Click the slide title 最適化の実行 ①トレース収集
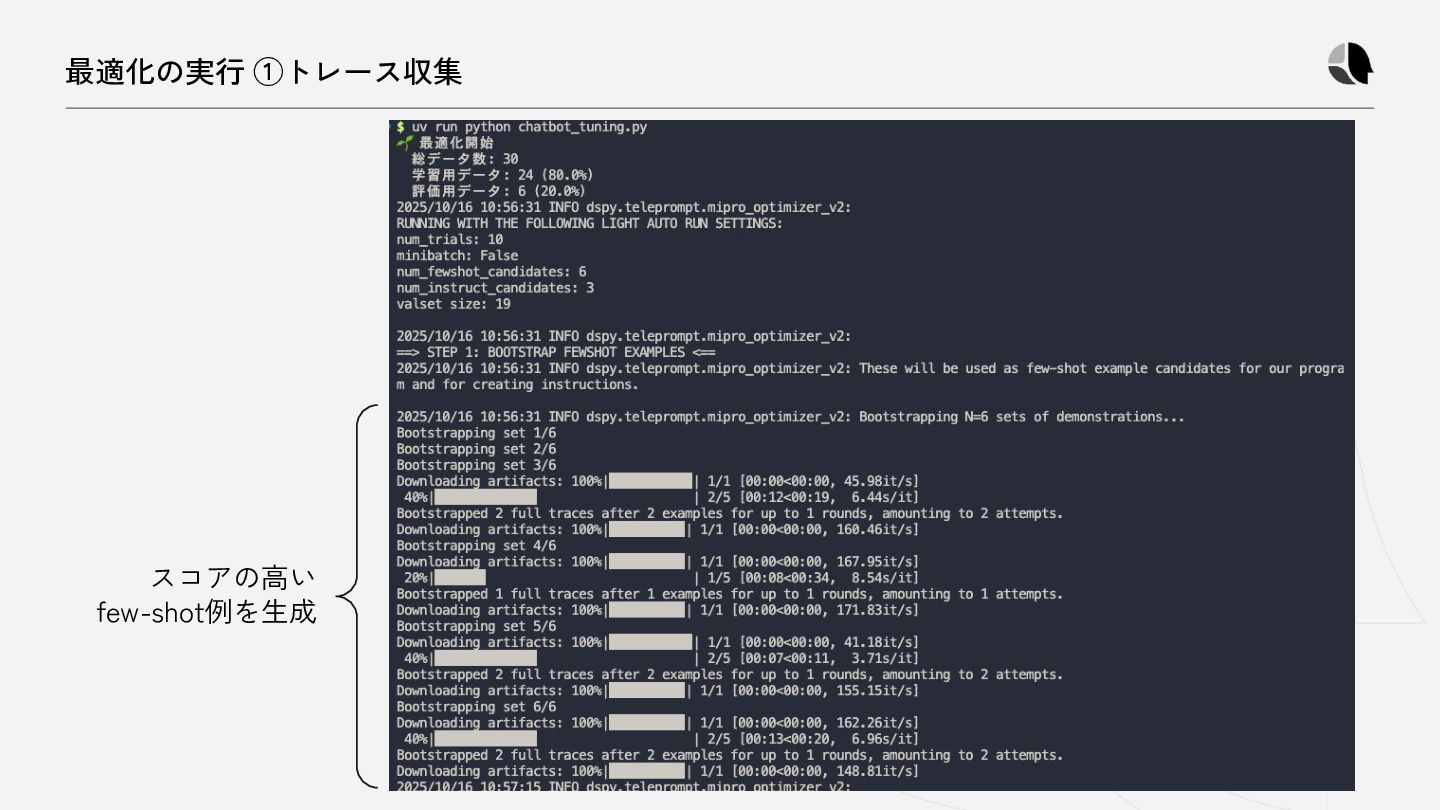The image size is (1440, 810). click(x=264, y=72)
